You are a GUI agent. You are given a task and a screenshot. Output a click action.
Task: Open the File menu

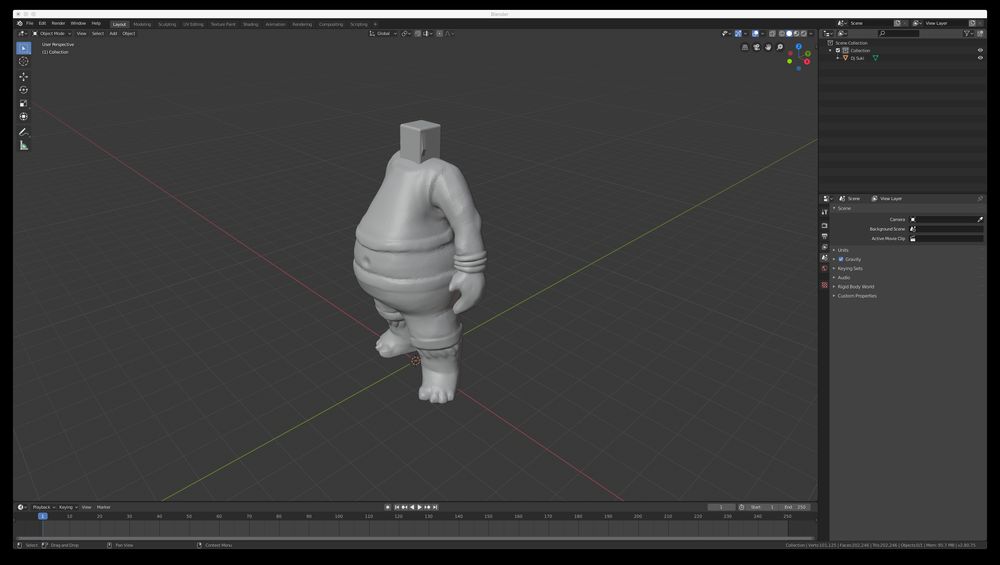point(29,24)
